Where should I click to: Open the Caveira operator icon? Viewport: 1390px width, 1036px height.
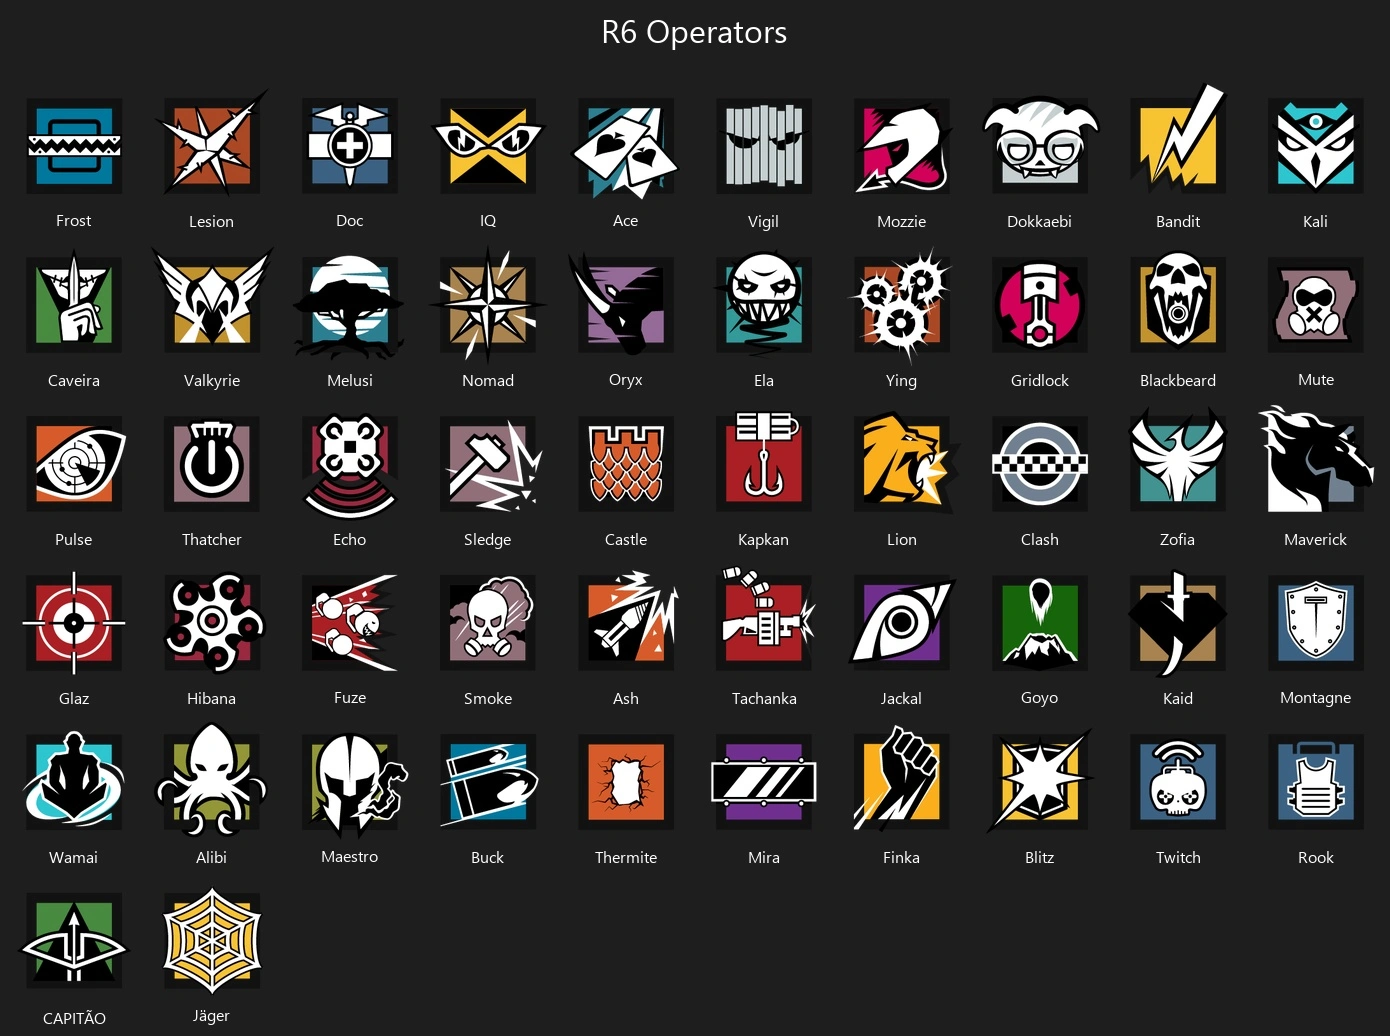[74, 302]
